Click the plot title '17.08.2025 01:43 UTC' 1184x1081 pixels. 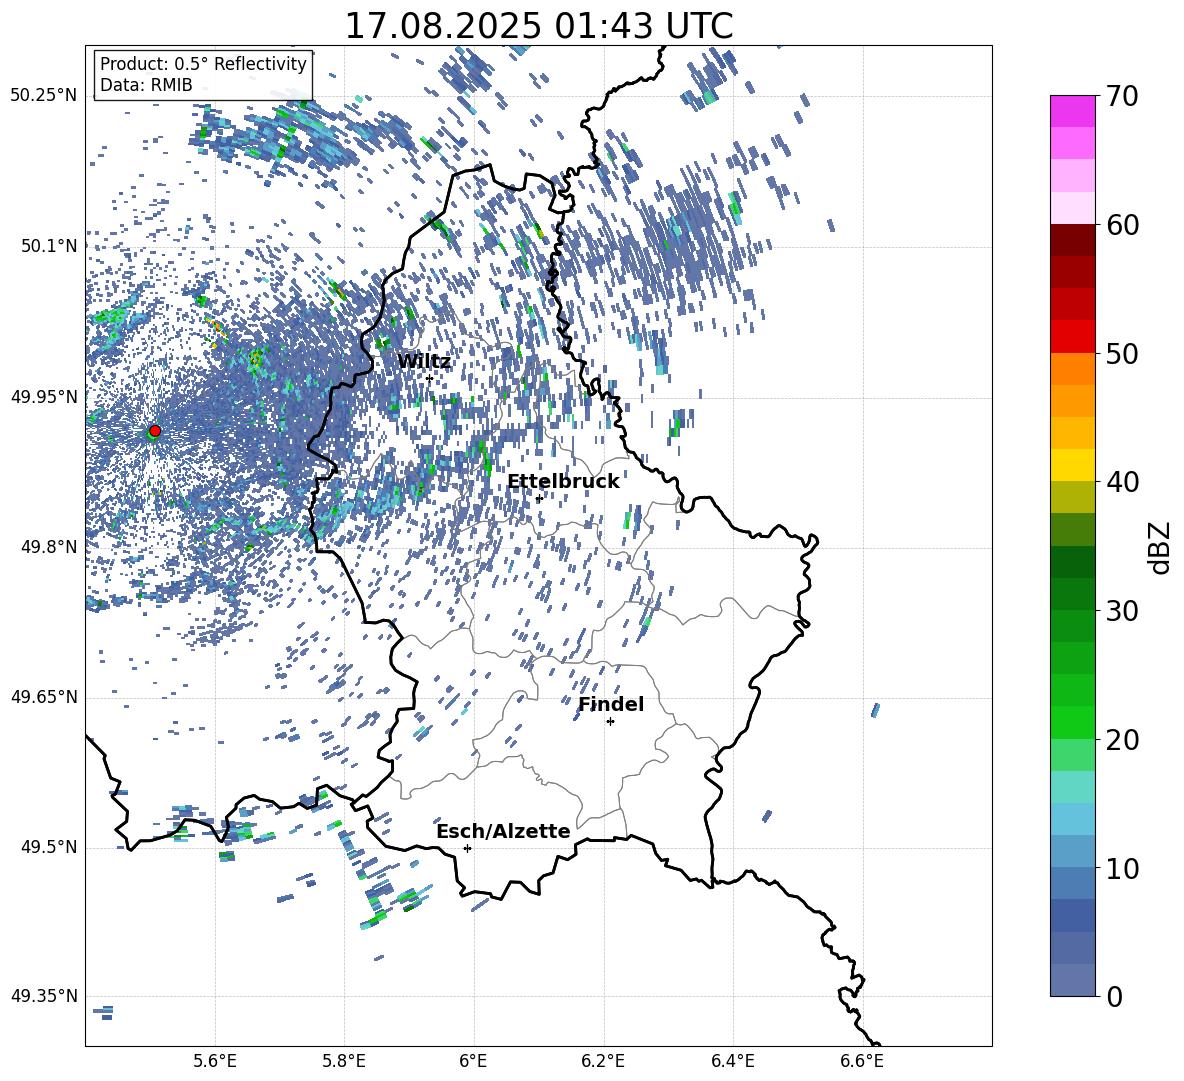(x=538, y=26)
